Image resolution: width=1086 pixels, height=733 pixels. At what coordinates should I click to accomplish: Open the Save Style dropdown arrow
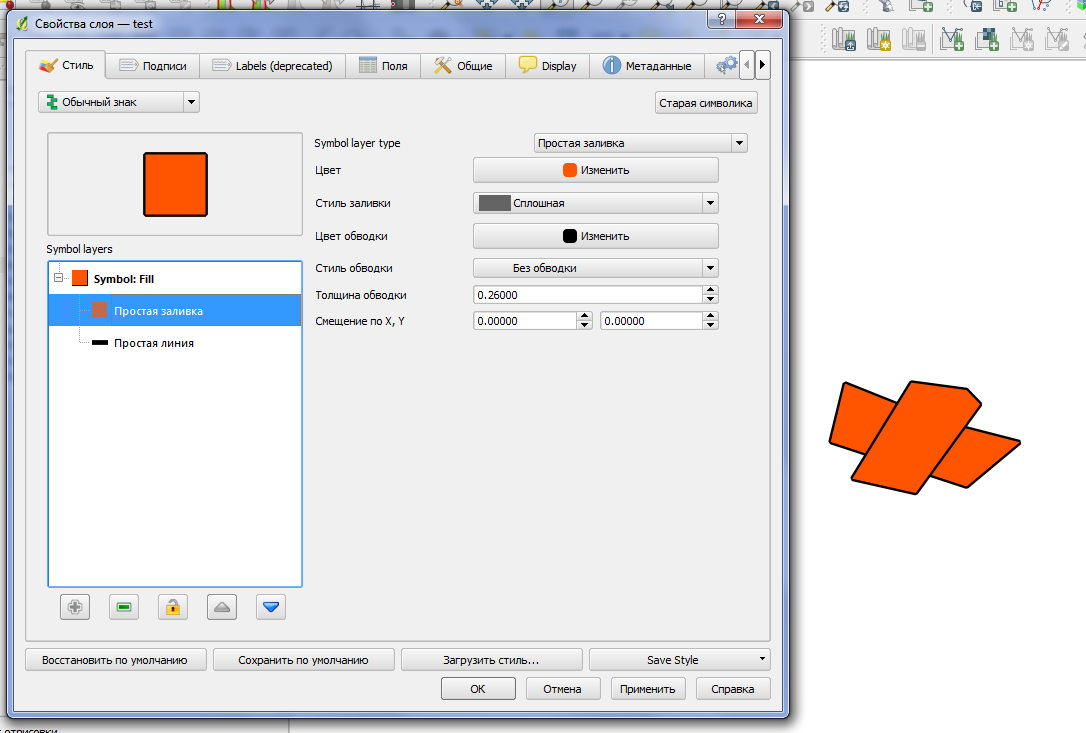click(761, 659)
